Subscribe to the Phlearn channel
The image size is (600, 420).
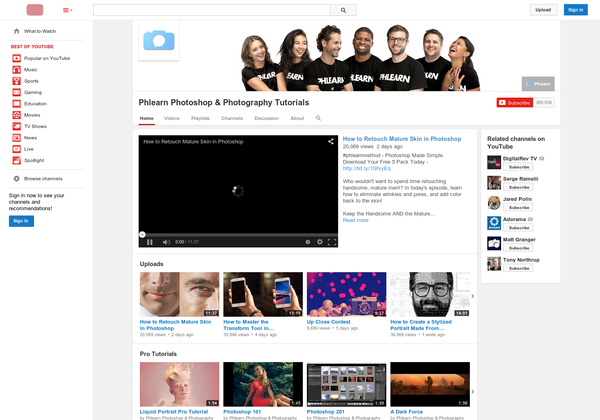pos(515,103)
